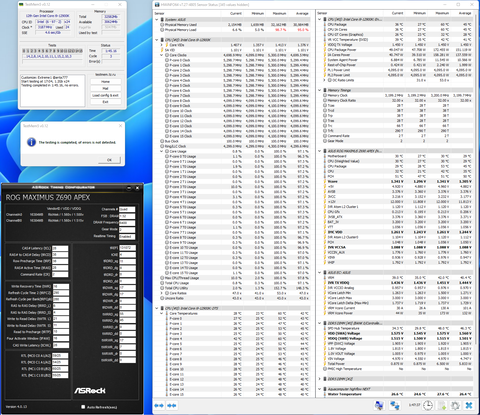The height and width of the screenshot is (415, 480).
Task: Click the CAS# Latency (tCL) field
Action: coord(60,248)
